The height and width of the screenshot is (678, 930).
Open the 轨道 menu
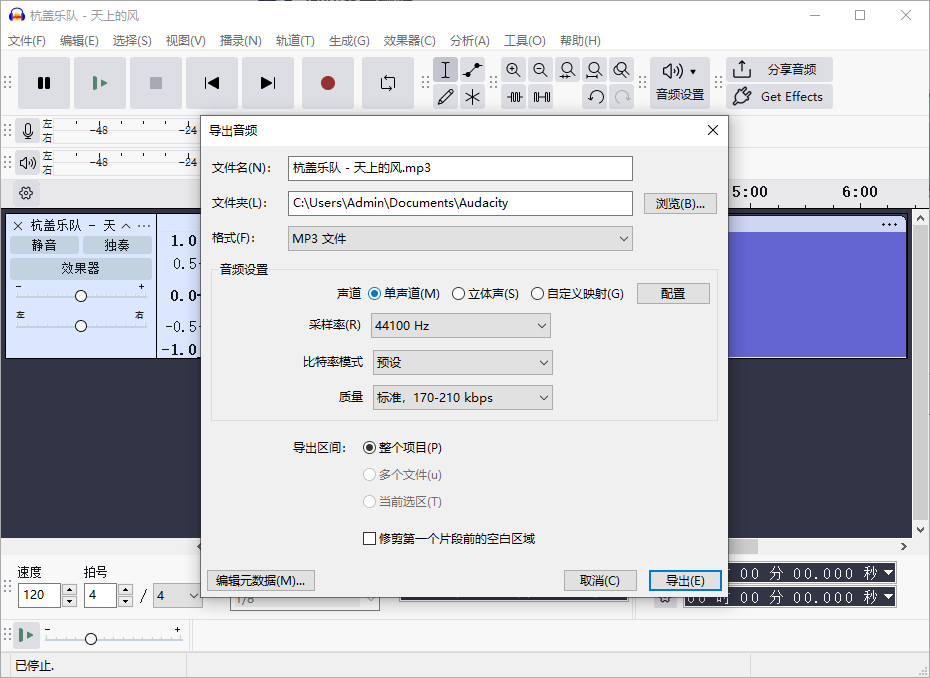point(296,41)
